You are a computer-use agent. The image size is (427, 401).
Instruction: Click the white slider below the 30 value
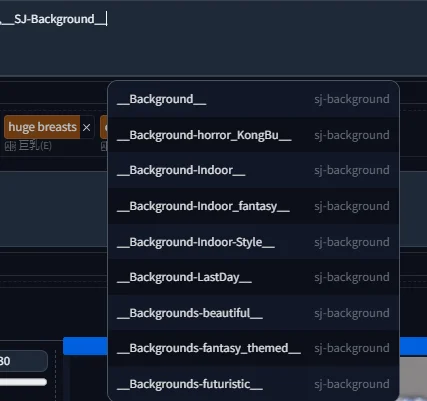pos(23,382)
